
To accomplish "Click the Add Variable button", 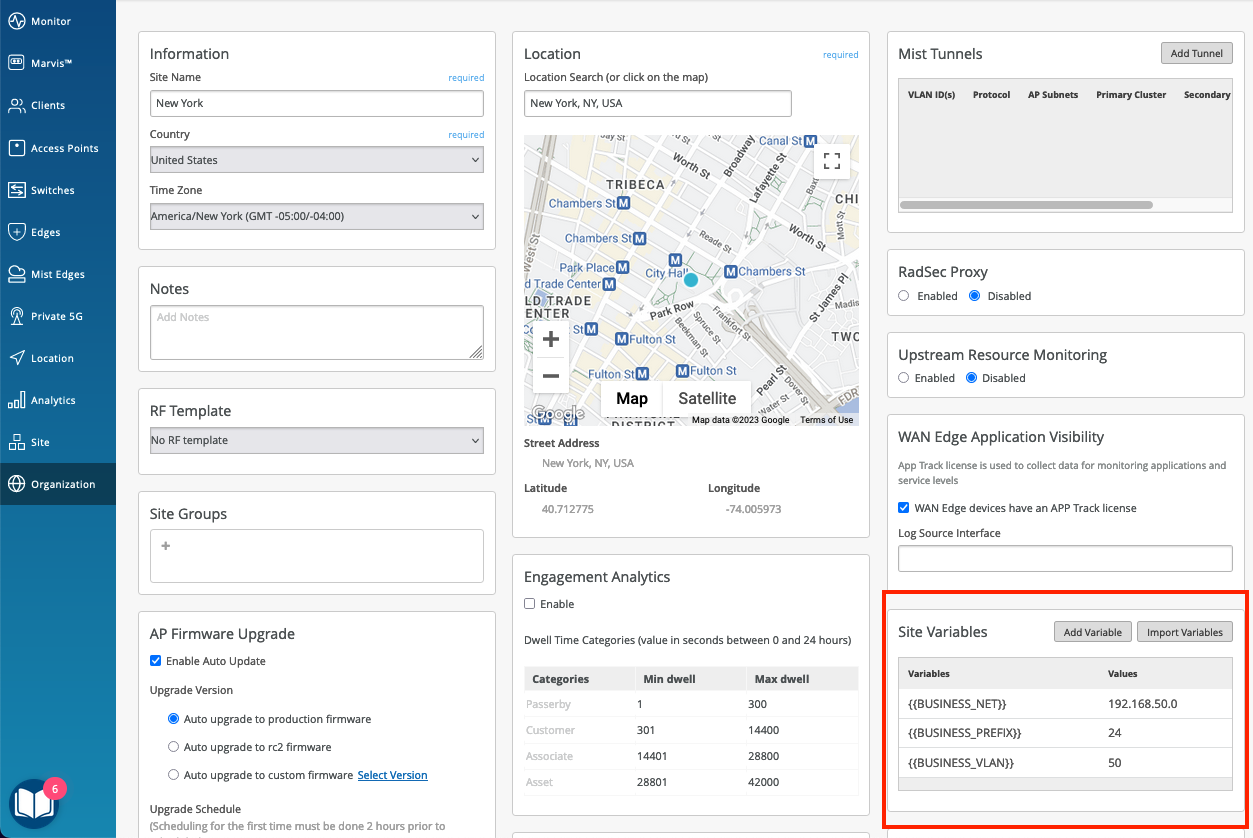I will (1092, 632).
